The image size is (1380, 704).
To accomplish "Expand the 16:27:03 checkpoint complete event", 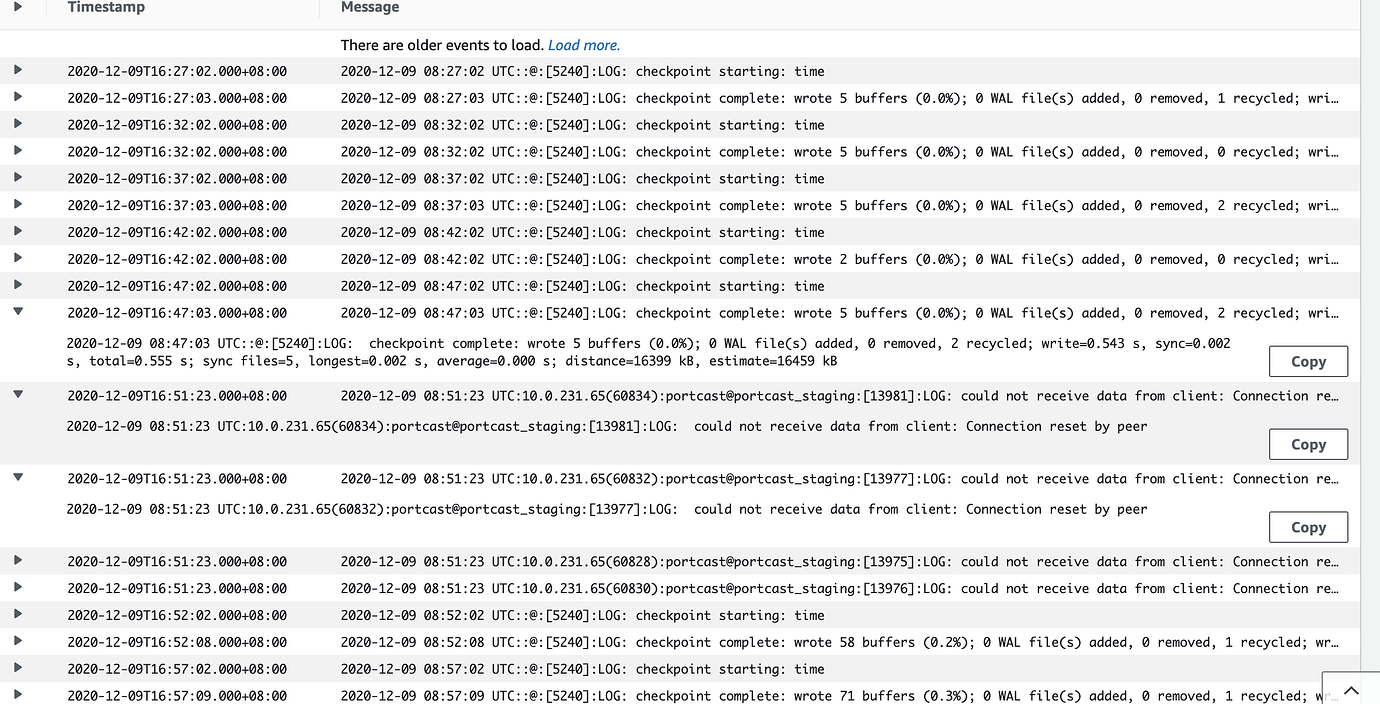I will (18, 97).
